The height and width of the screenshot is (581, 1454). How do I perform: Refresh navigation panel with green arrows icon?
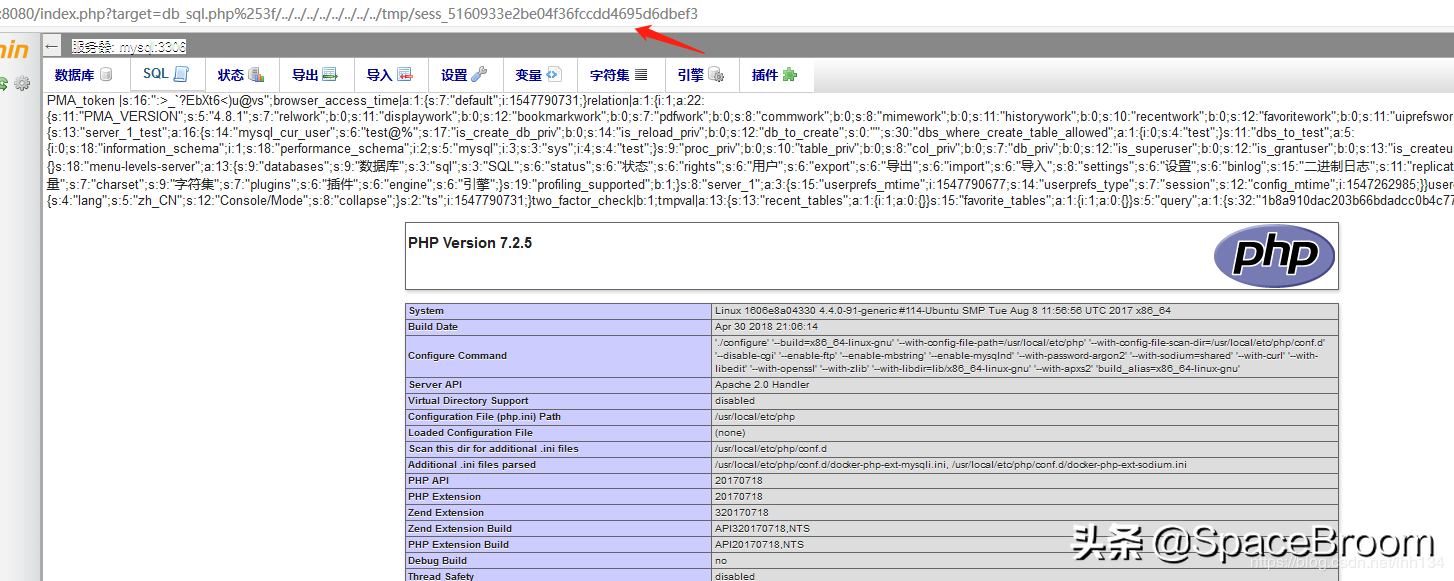[5, 84]
